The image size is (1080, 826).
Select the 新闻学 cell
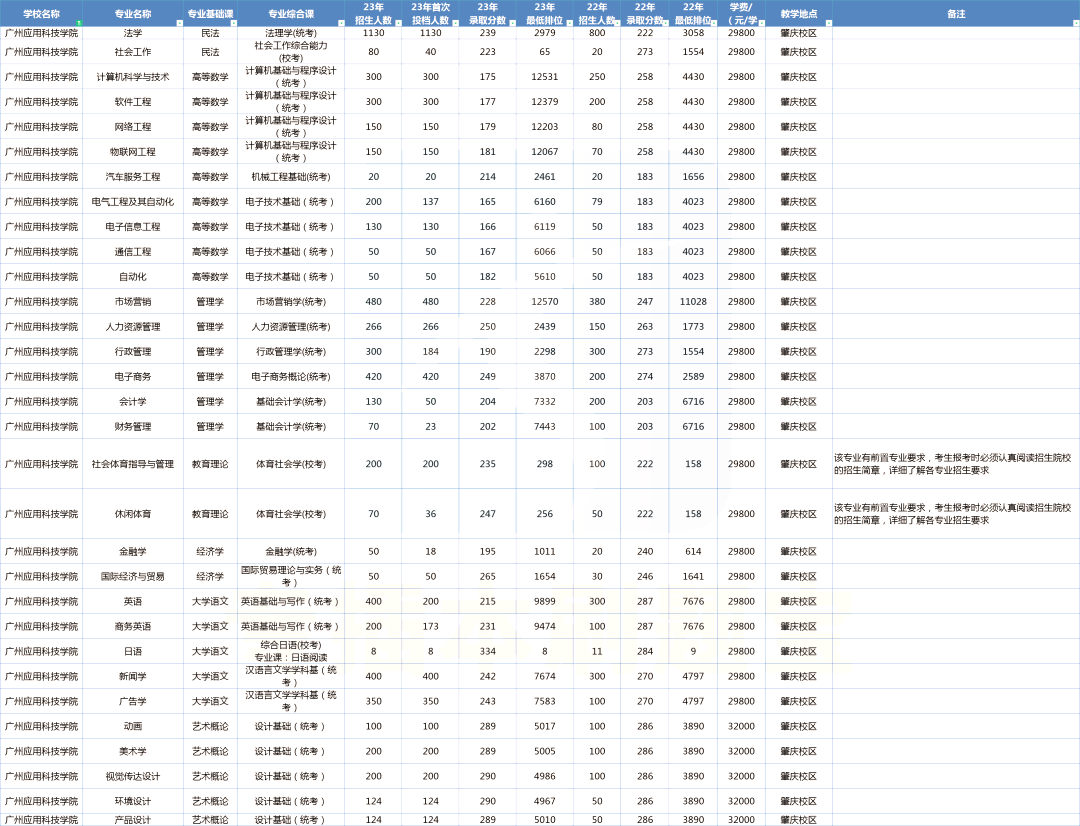tap(133, 677)
